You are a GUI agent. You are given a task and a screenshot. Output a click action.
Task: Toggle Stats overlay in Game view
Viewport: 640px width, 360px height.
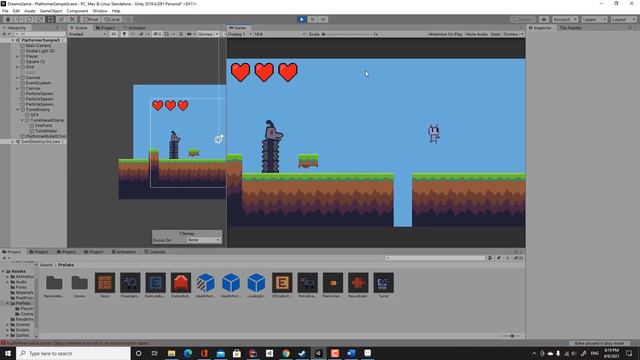(495, 34)
